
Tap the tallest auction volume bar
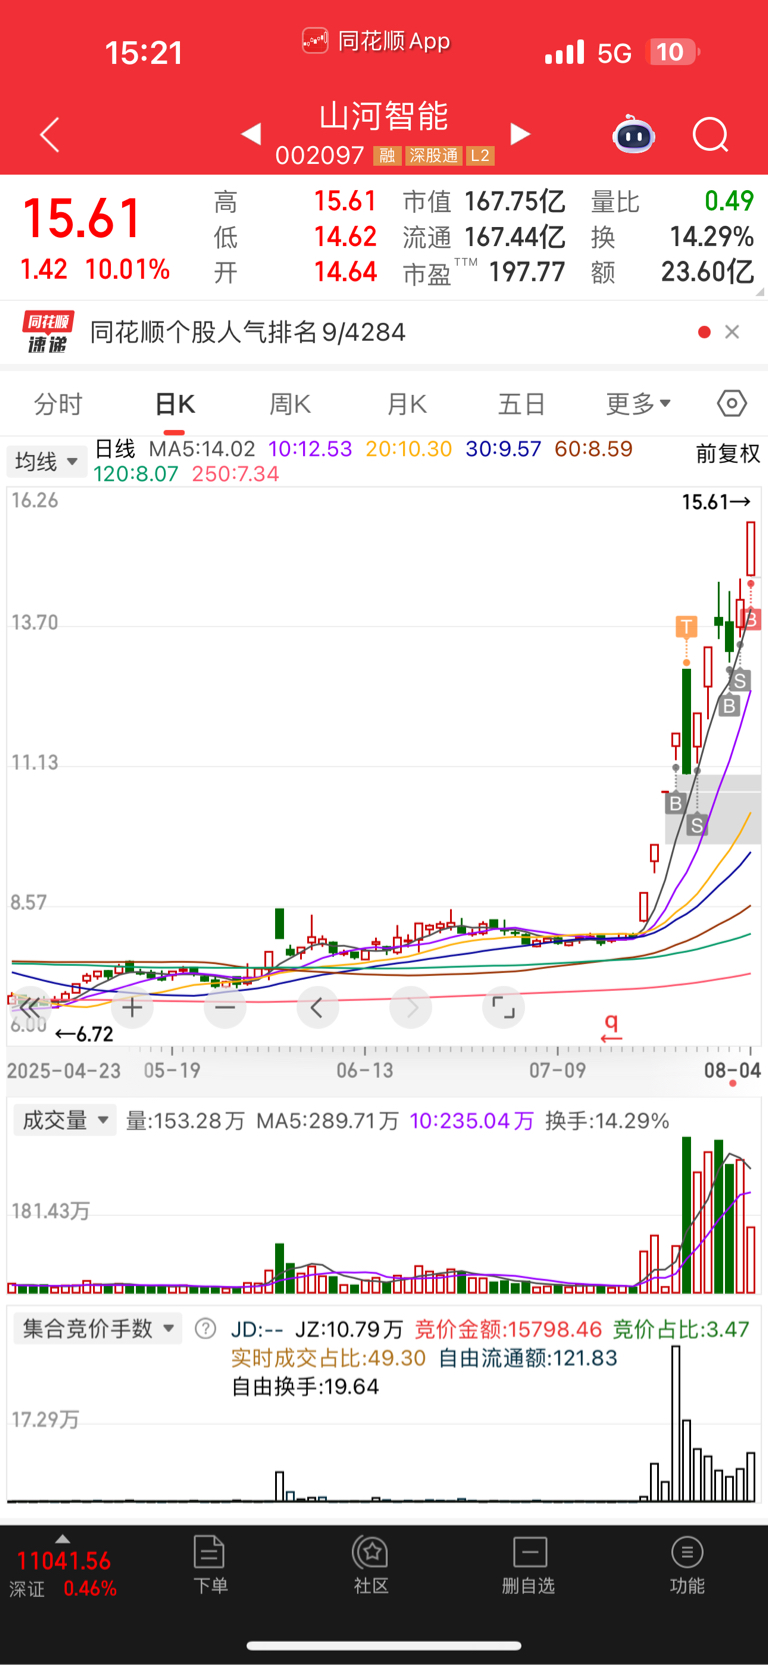pos(676,1423)
